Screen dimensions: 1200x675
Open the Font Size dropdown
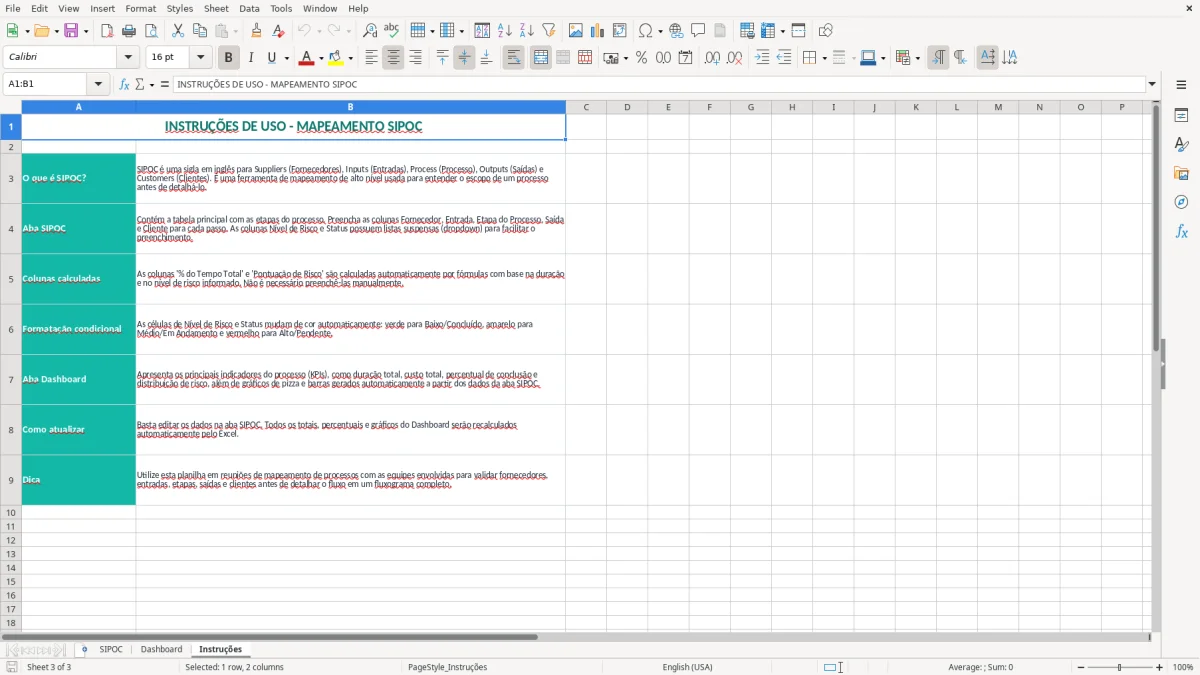pyautogui.click(x=200, y=58)
